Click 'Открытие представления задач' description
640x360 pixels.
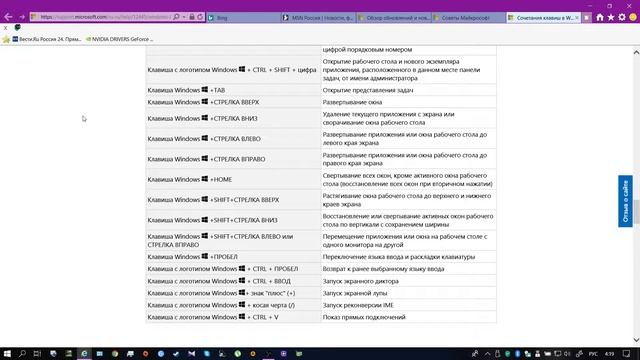pyautogui.click(x=368, y=90)
